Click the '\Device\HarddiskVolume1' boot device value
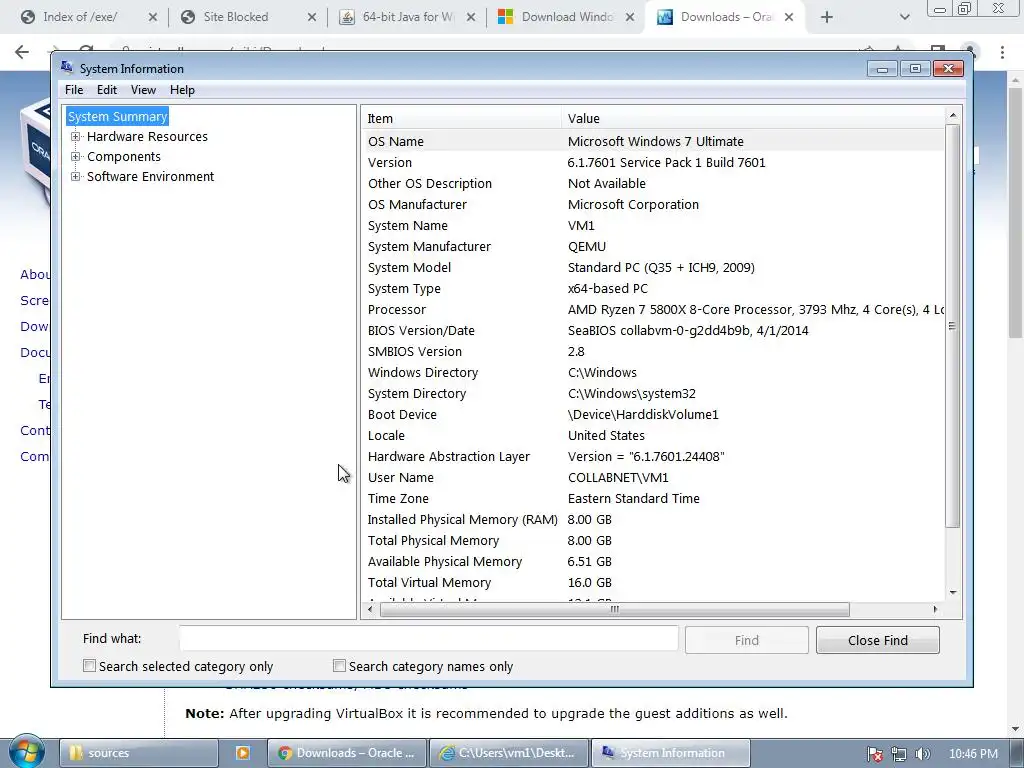The image size is (1024, 768). (643, 414)
